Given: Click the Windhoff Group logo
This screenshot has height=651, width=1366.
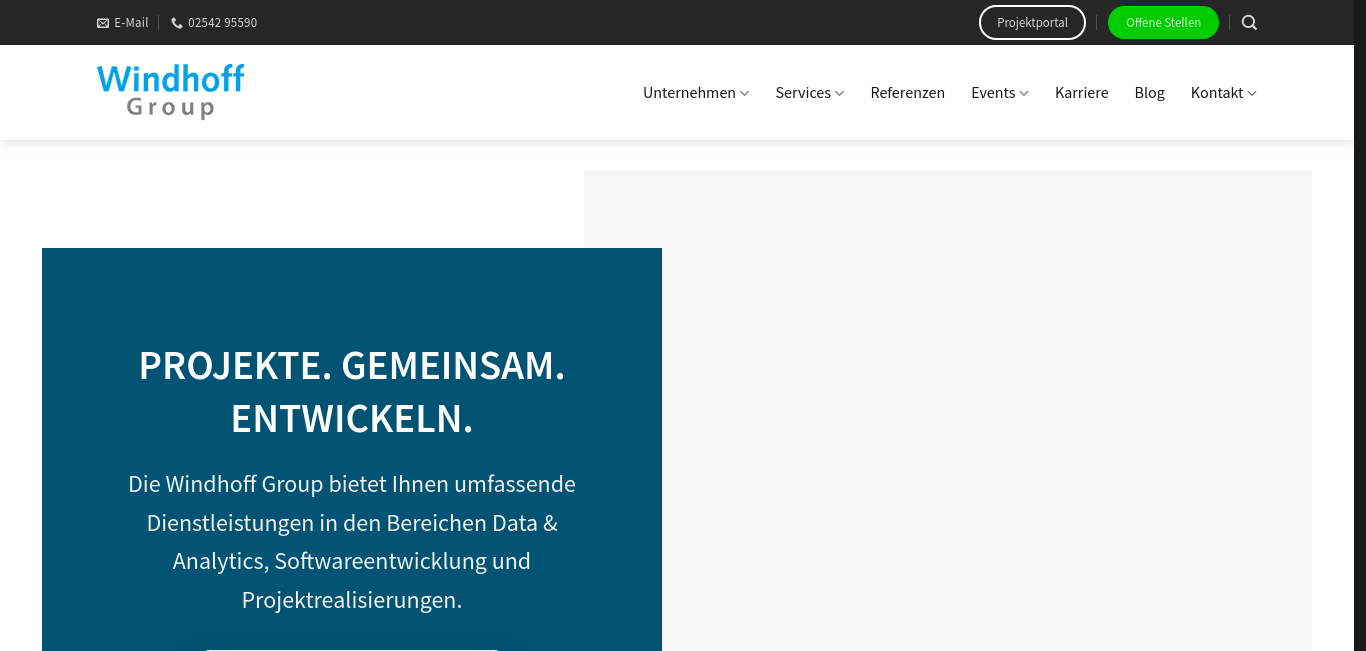Looking at the screenshot, I should click(x=171, y=91).
